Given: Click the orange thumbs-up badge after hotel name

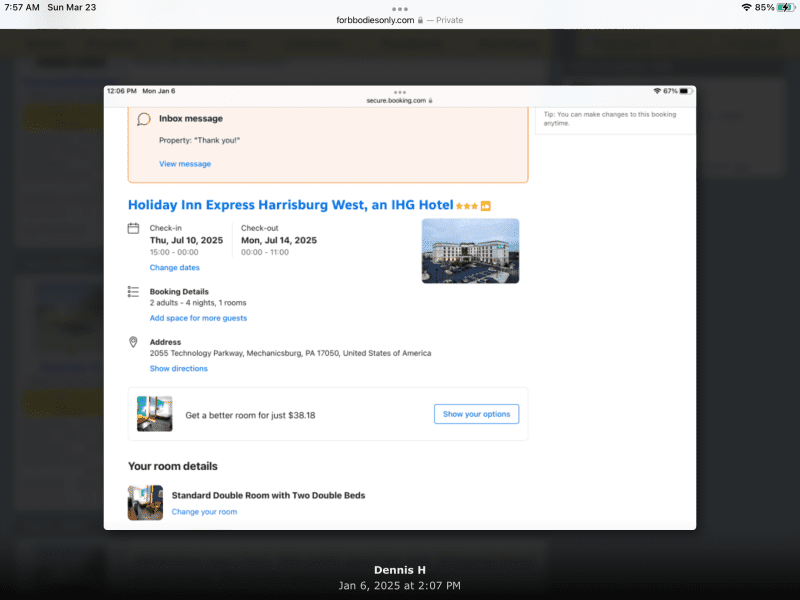Looking at the screenshot, I should pyautogui.click(x=486, y=206).
